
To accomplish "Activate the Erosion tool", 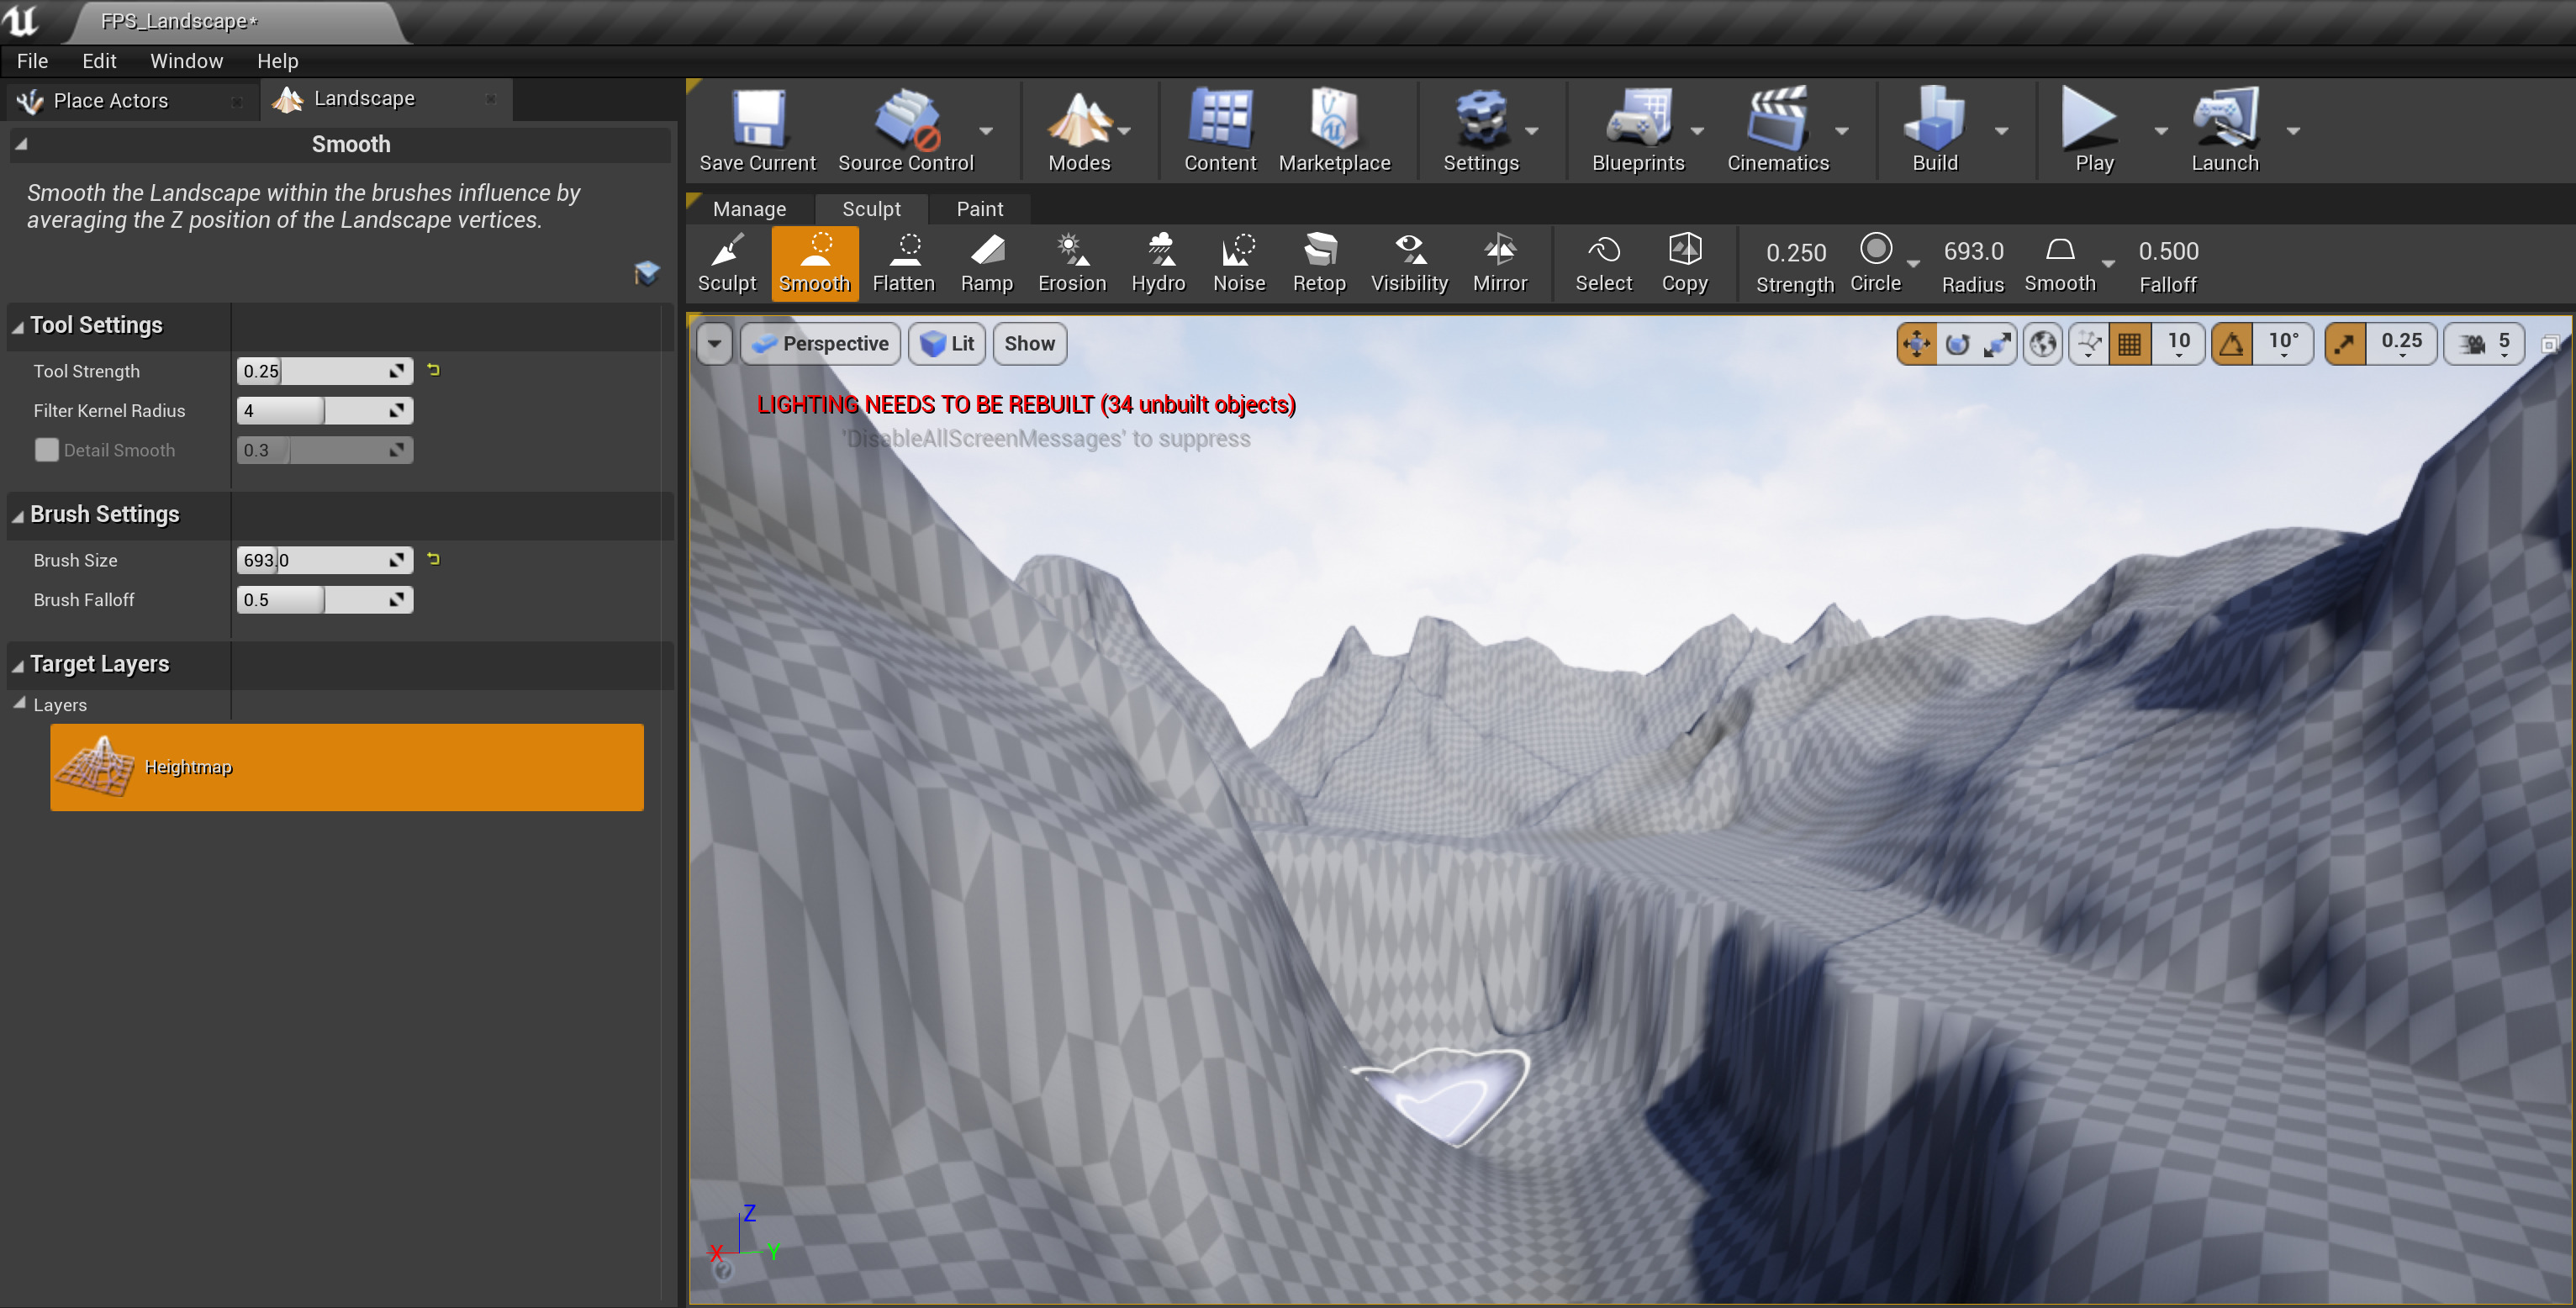I will (1070, 262).
